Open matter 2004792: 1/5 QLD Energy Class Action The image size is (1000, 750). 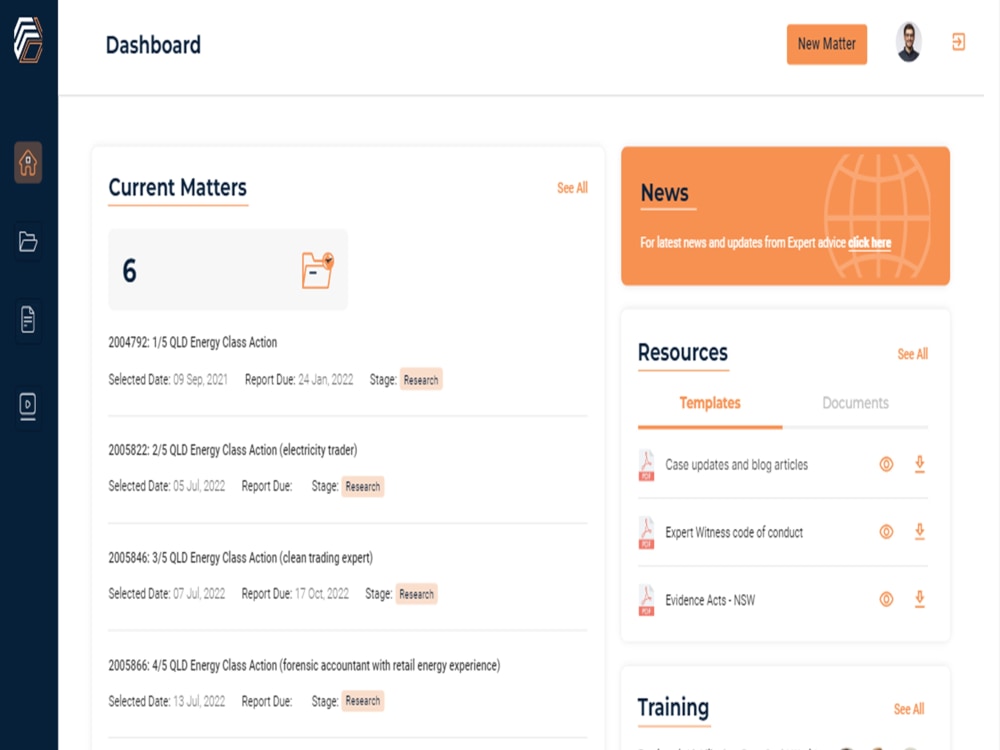[193, 342]
